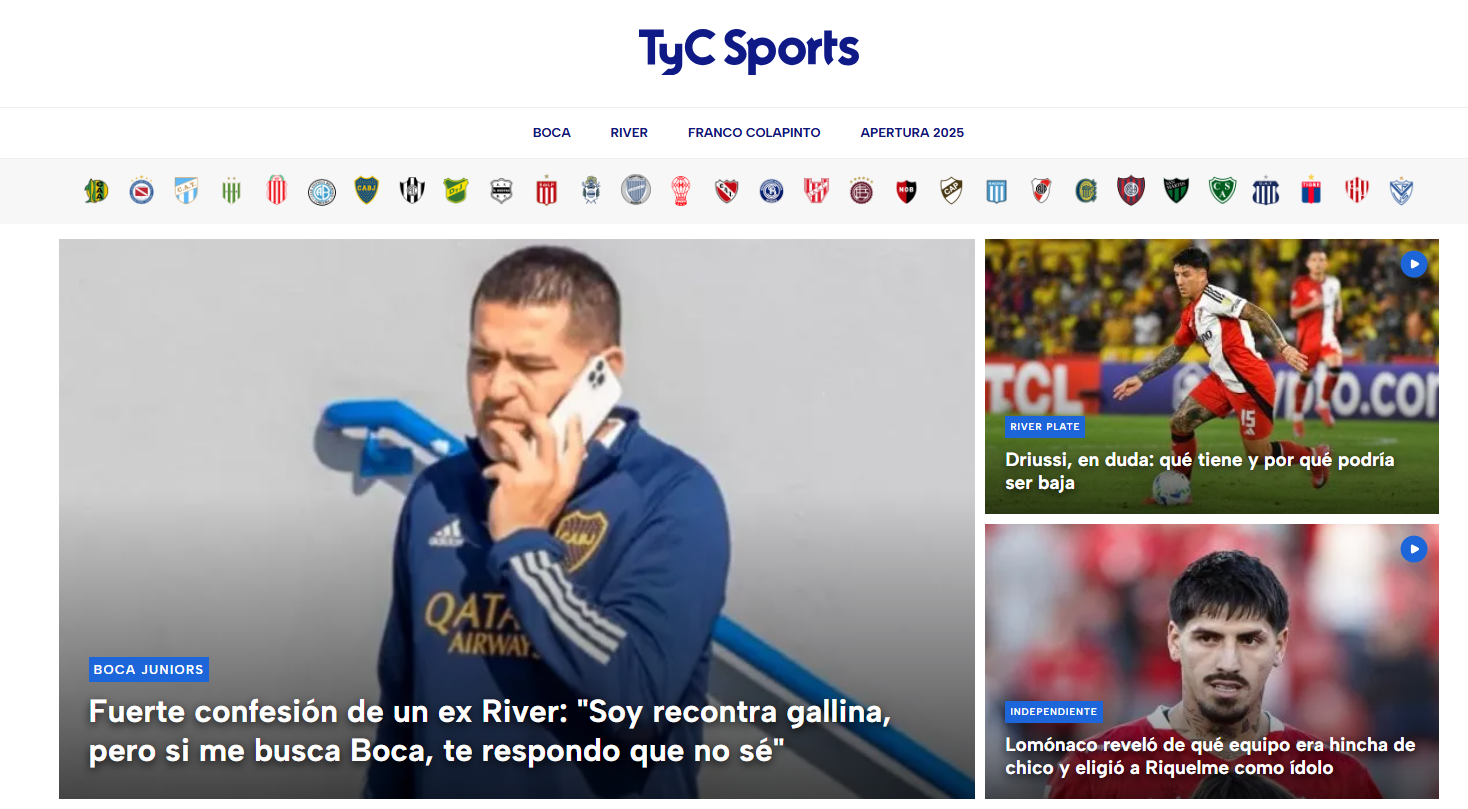Play the Lomónaco article video
This screenshot has height=809, width=1468.
tap(1413, 549)
